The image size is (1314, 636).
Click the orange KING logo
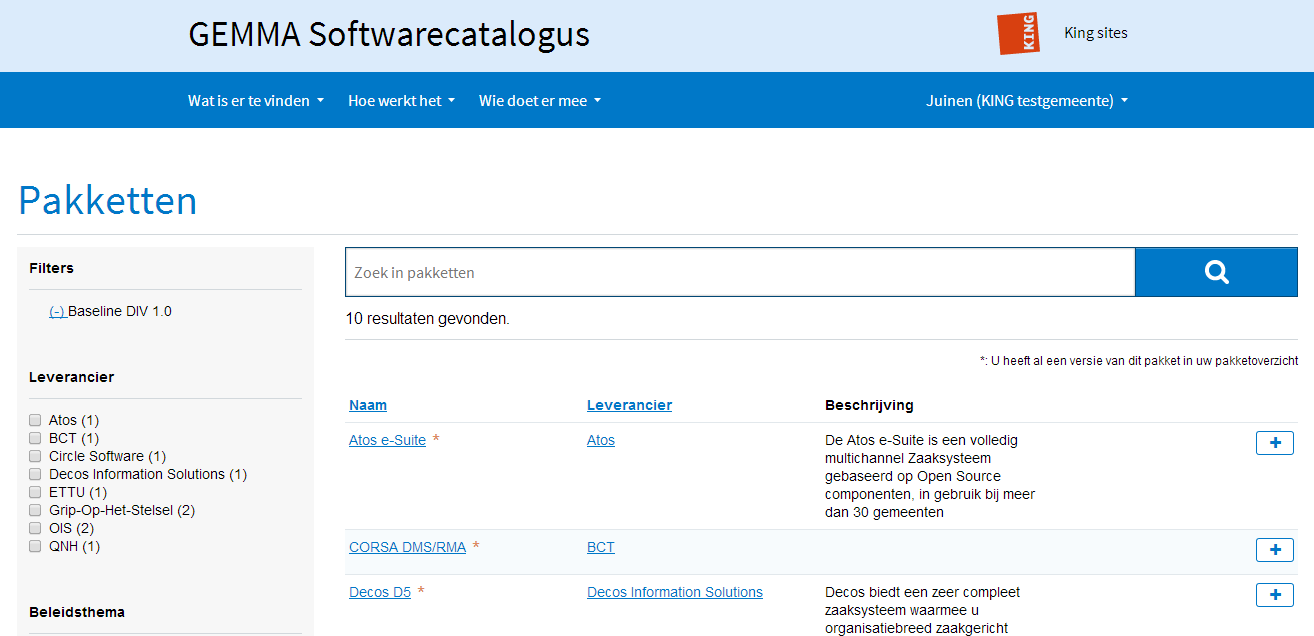(x=1019, y=33)
